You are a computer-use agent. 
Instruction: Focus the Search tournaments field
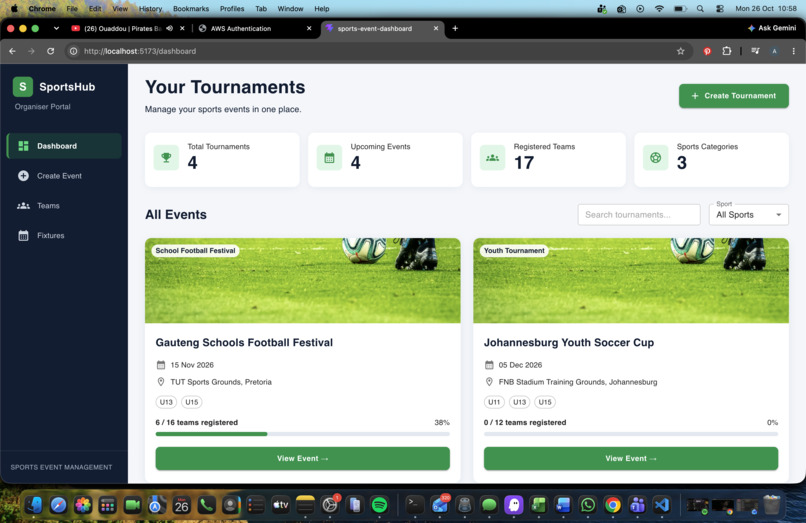pyautogui.click(x=639, y=215)
